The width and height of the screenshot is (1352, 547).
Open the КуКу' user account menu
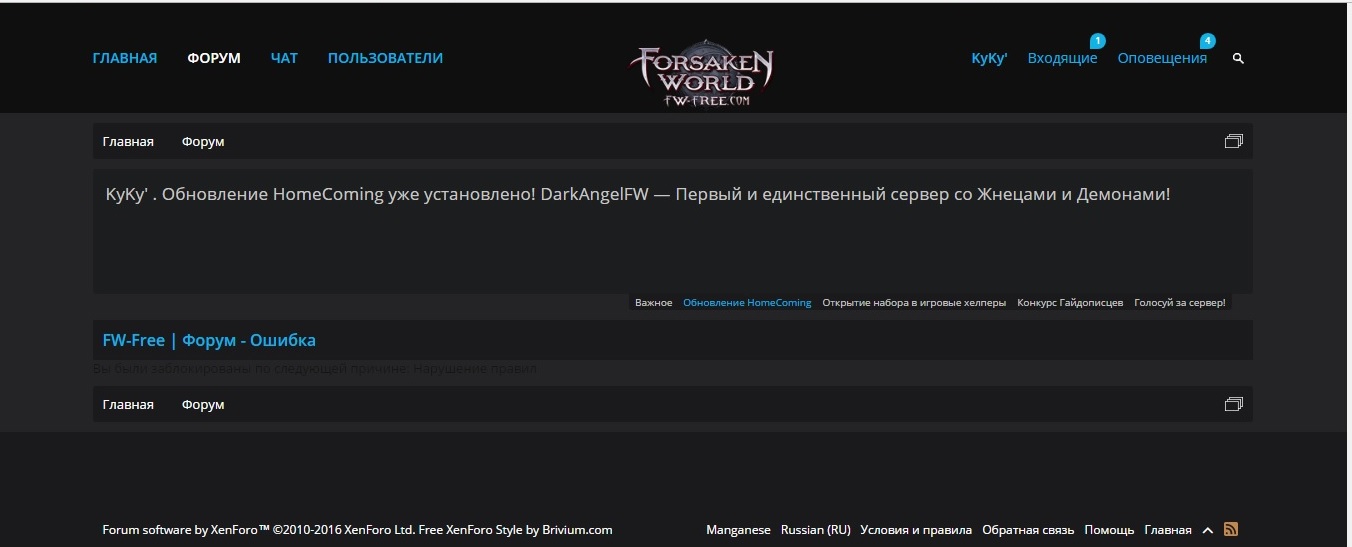click(989, 58)
